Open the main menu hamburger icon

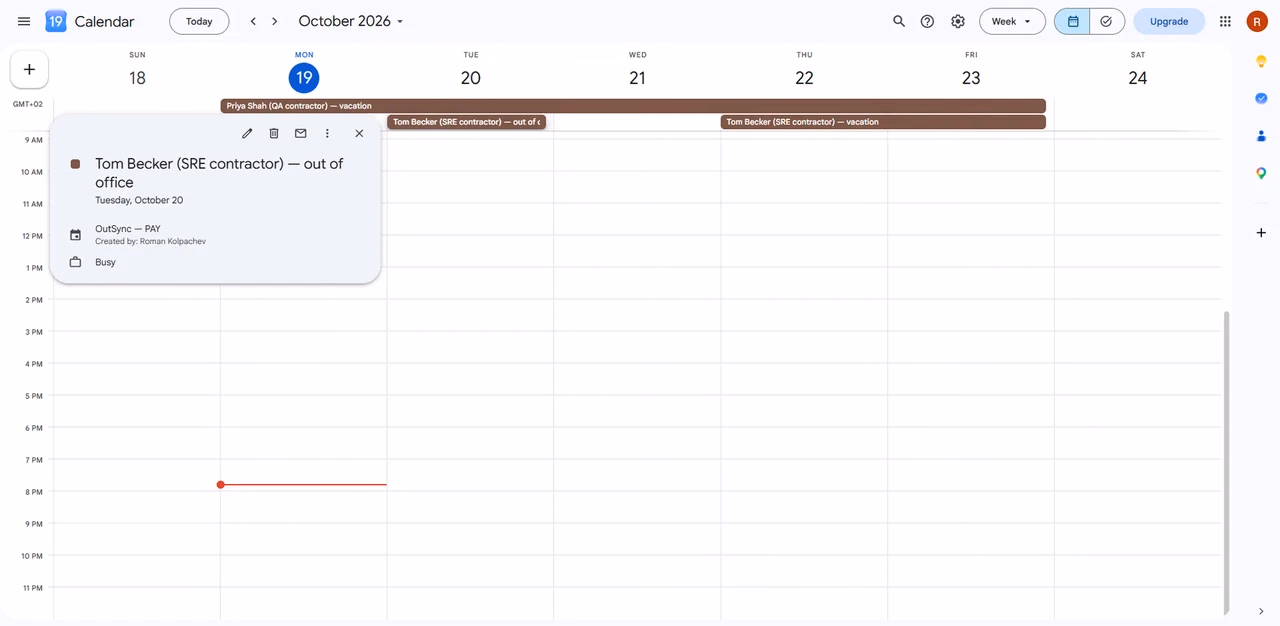point(24,21)
